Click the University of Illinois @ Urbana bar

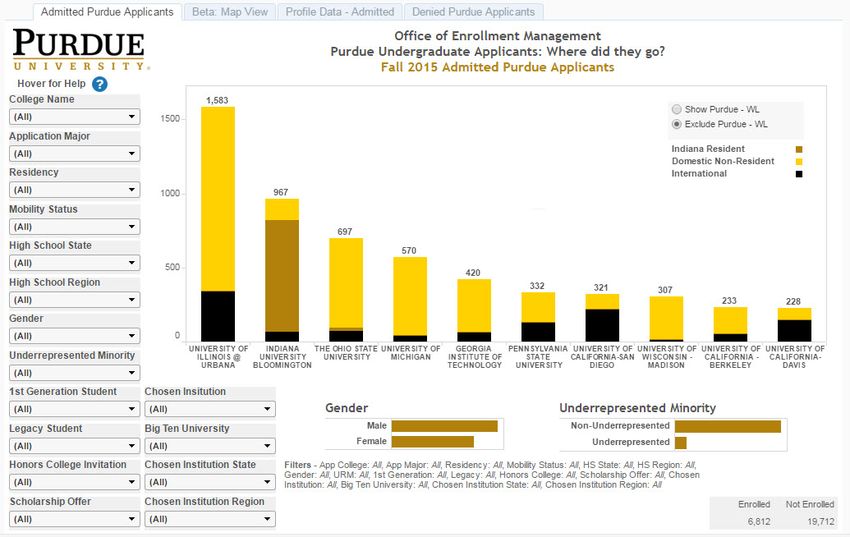coord(218,224)
